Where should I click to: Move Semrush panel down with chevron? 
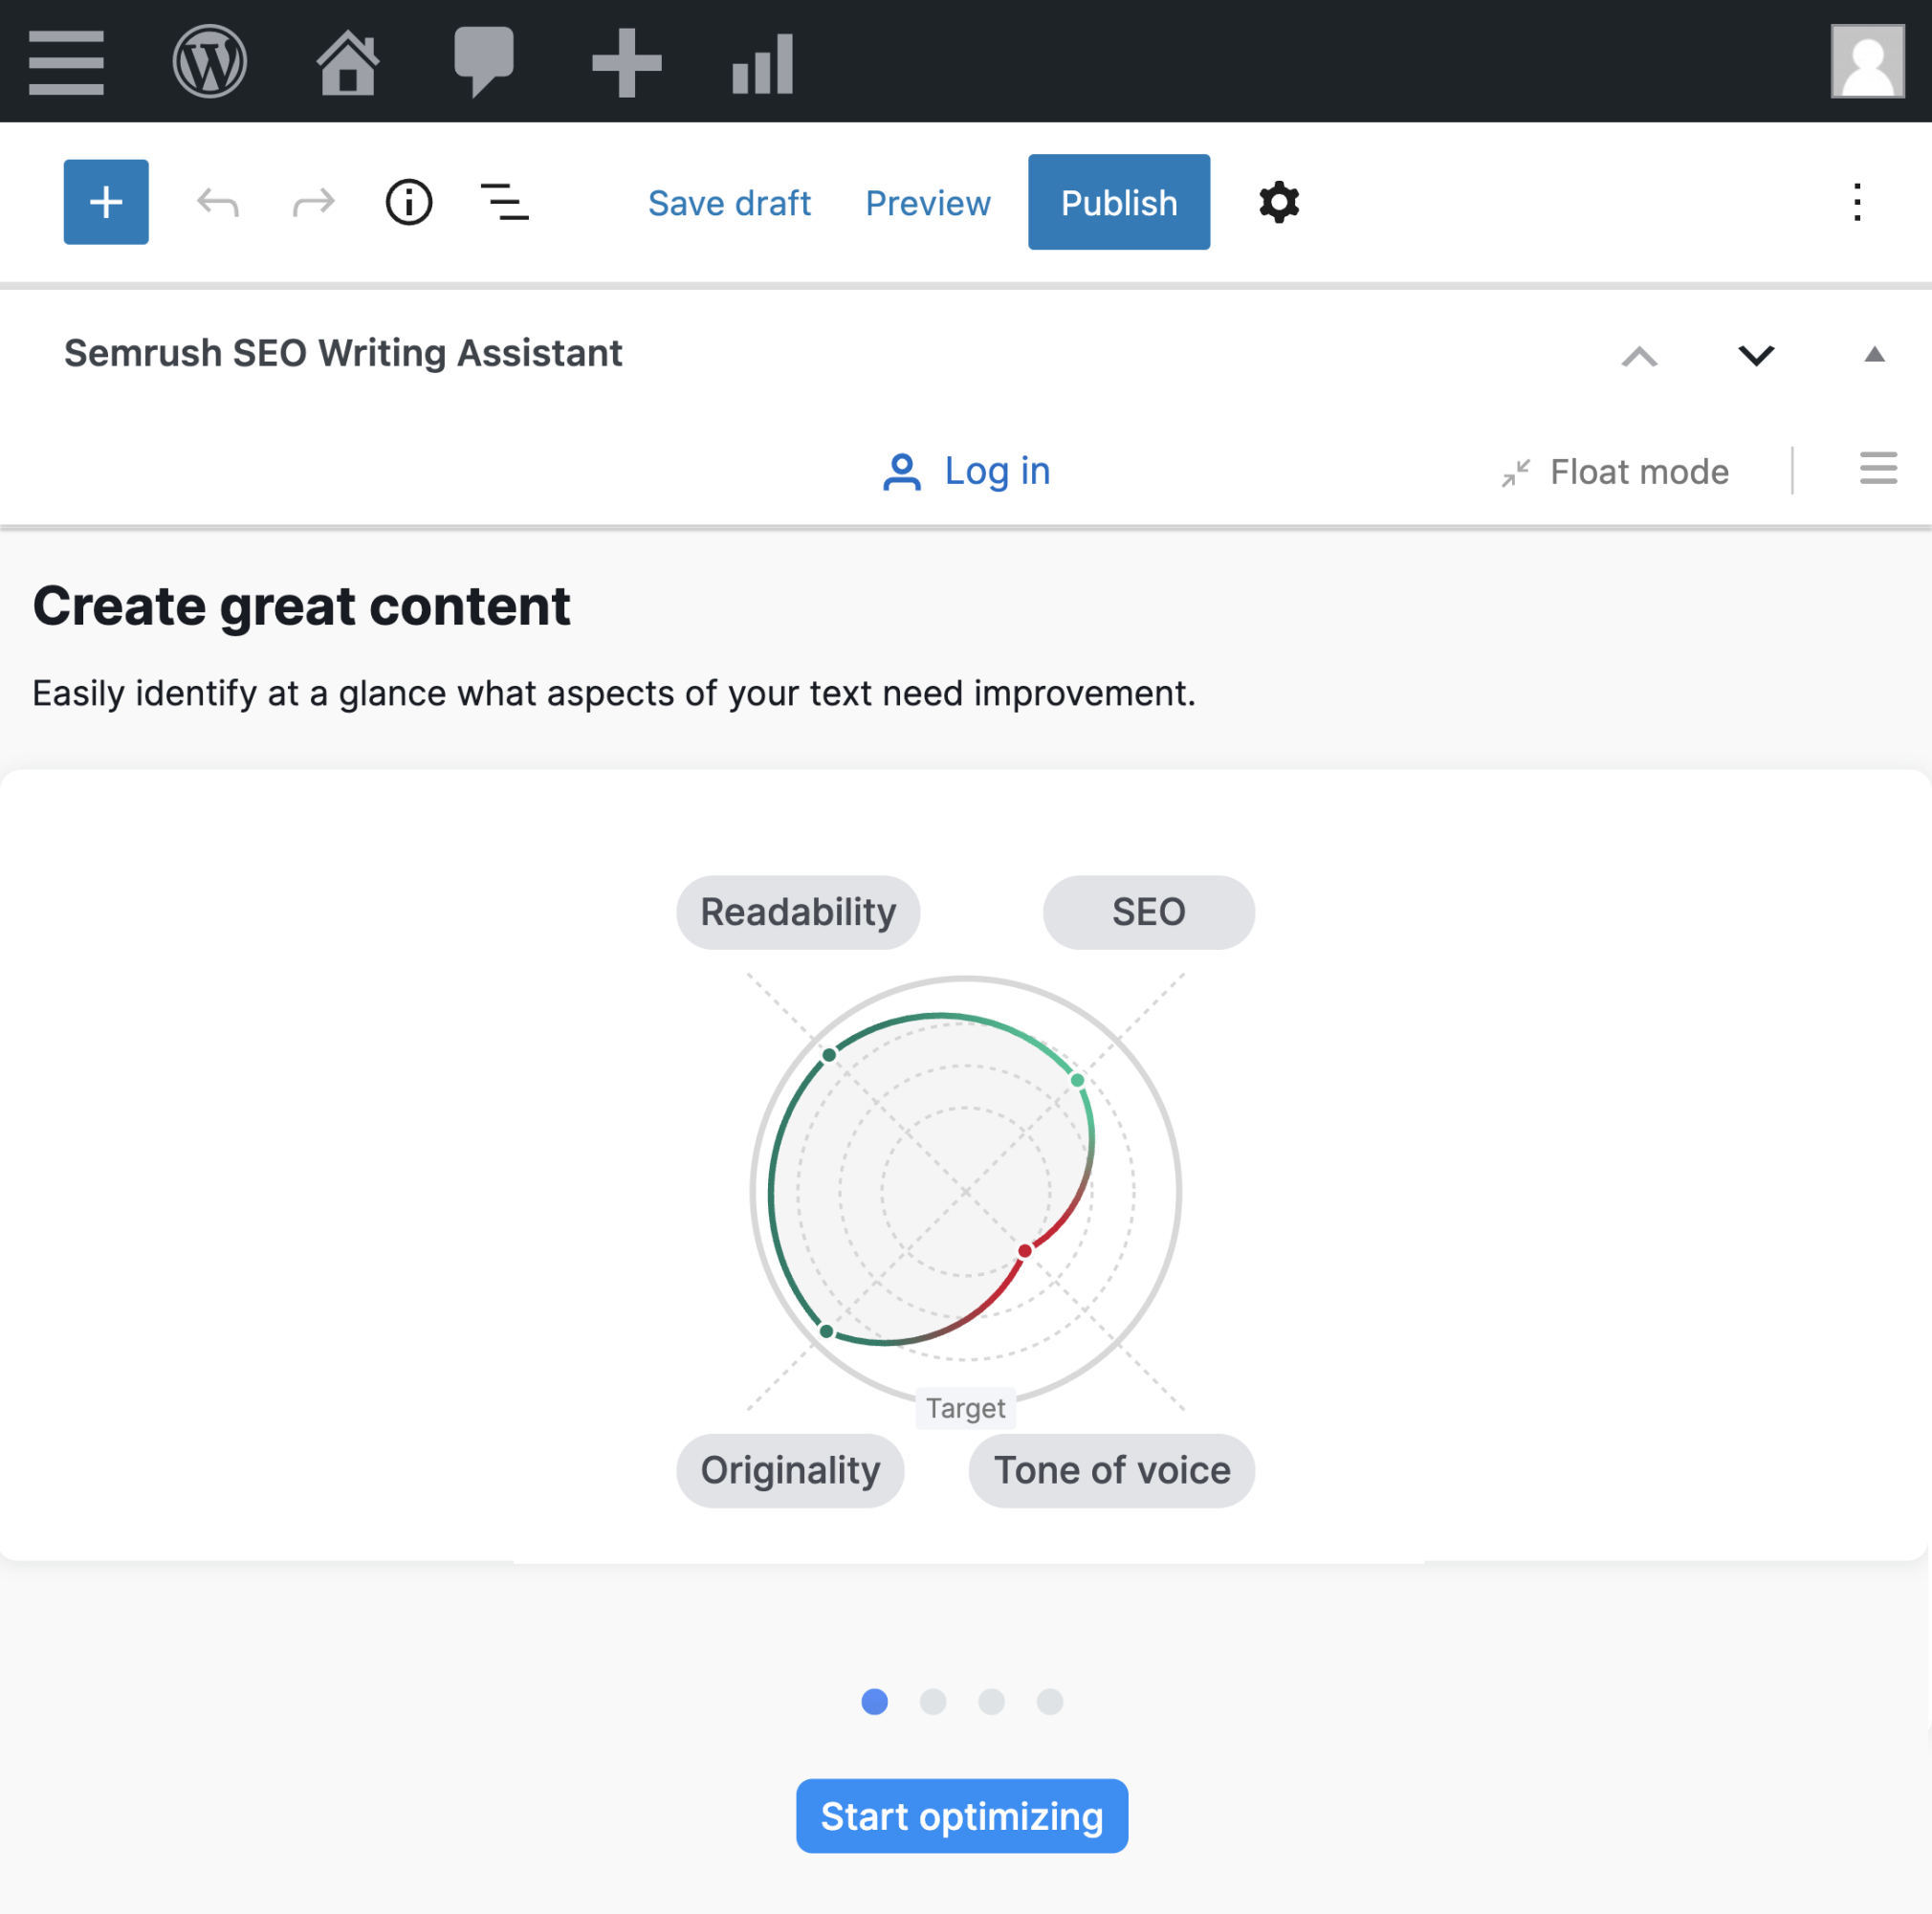coord(1756,355)
